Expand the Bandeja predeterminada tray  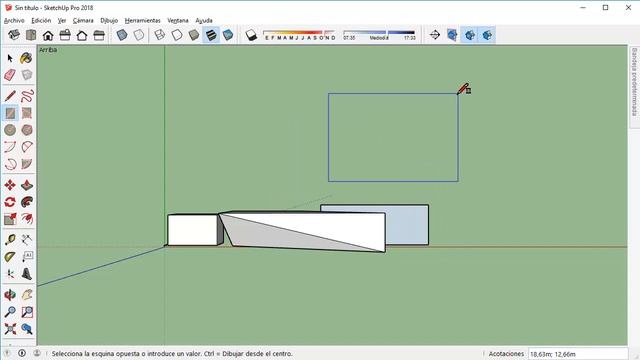(x=634, y=82)
